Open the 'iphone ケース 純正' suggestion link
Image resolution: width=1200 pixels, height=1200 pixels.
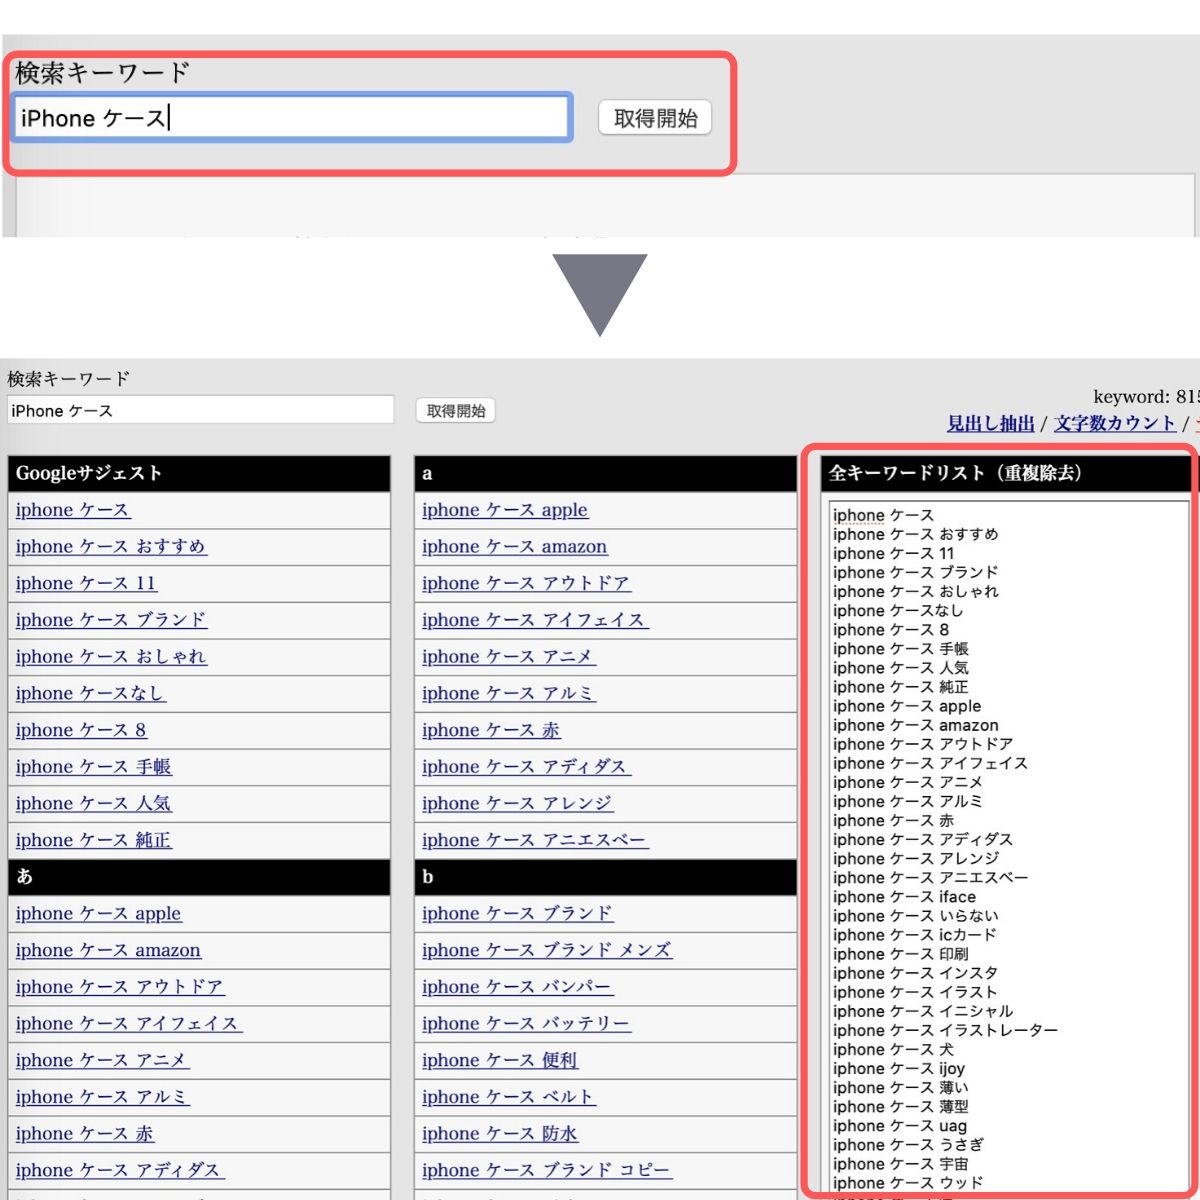pos(94,841)
